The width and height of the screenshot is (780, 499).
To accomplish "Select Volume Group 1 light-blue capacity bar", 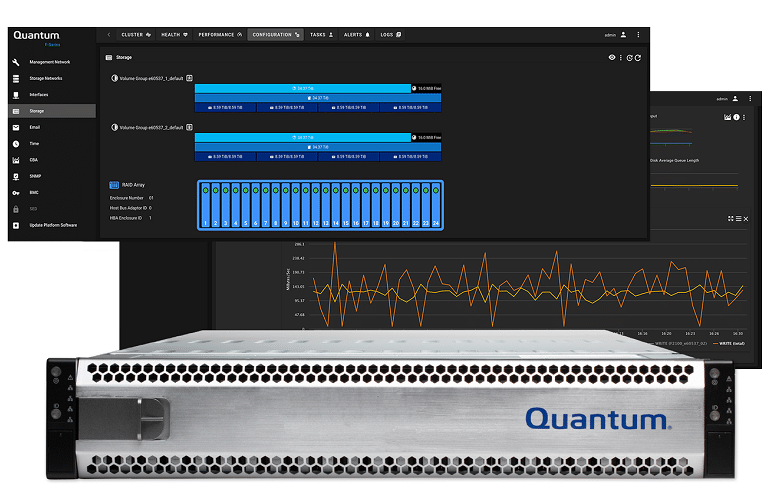I will point(302,89).
